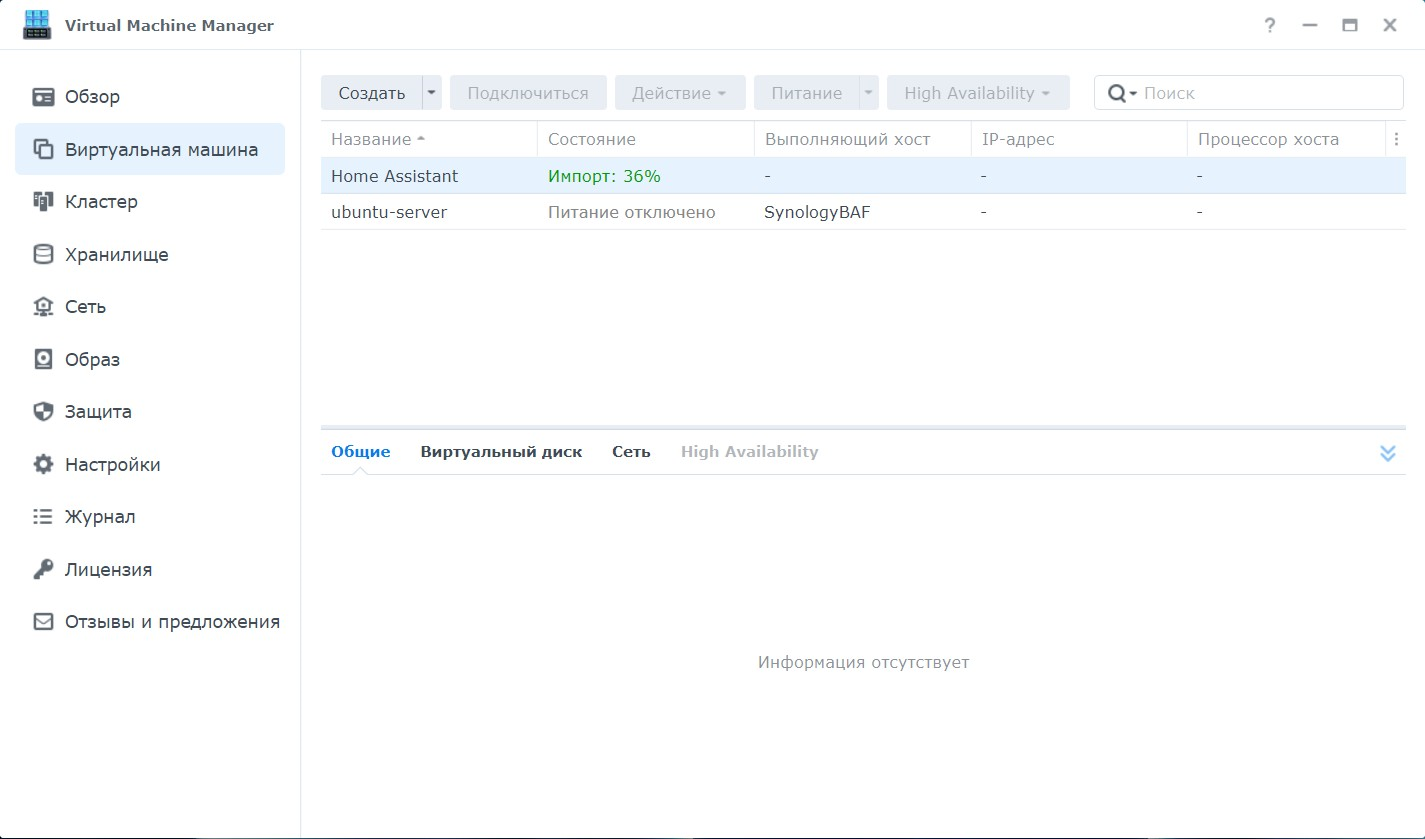Click the Процессор хоста column header
The height and width of the screenshot is (839, 1425).
point(1287,139)
